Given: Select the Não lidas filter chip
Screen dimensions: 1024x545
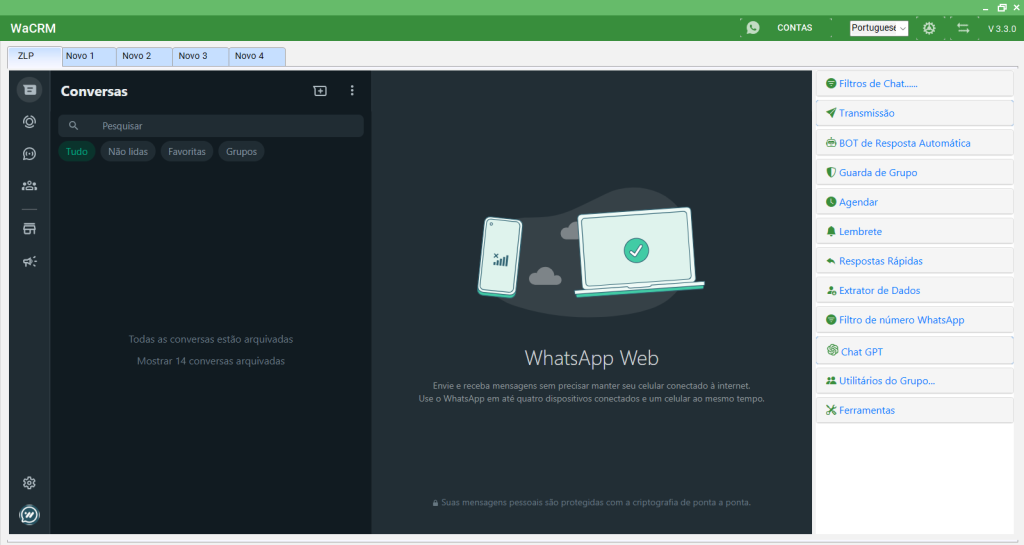Looking at the screenshot, I should [x=128, y=151].
